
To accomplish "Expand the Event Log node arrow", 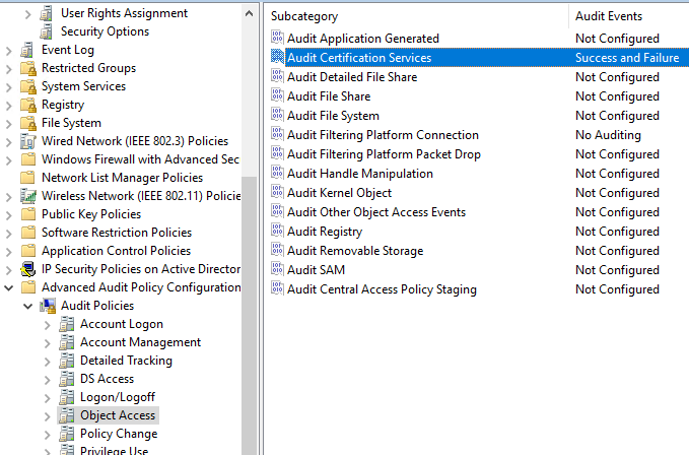I will [x=9, y=50].
